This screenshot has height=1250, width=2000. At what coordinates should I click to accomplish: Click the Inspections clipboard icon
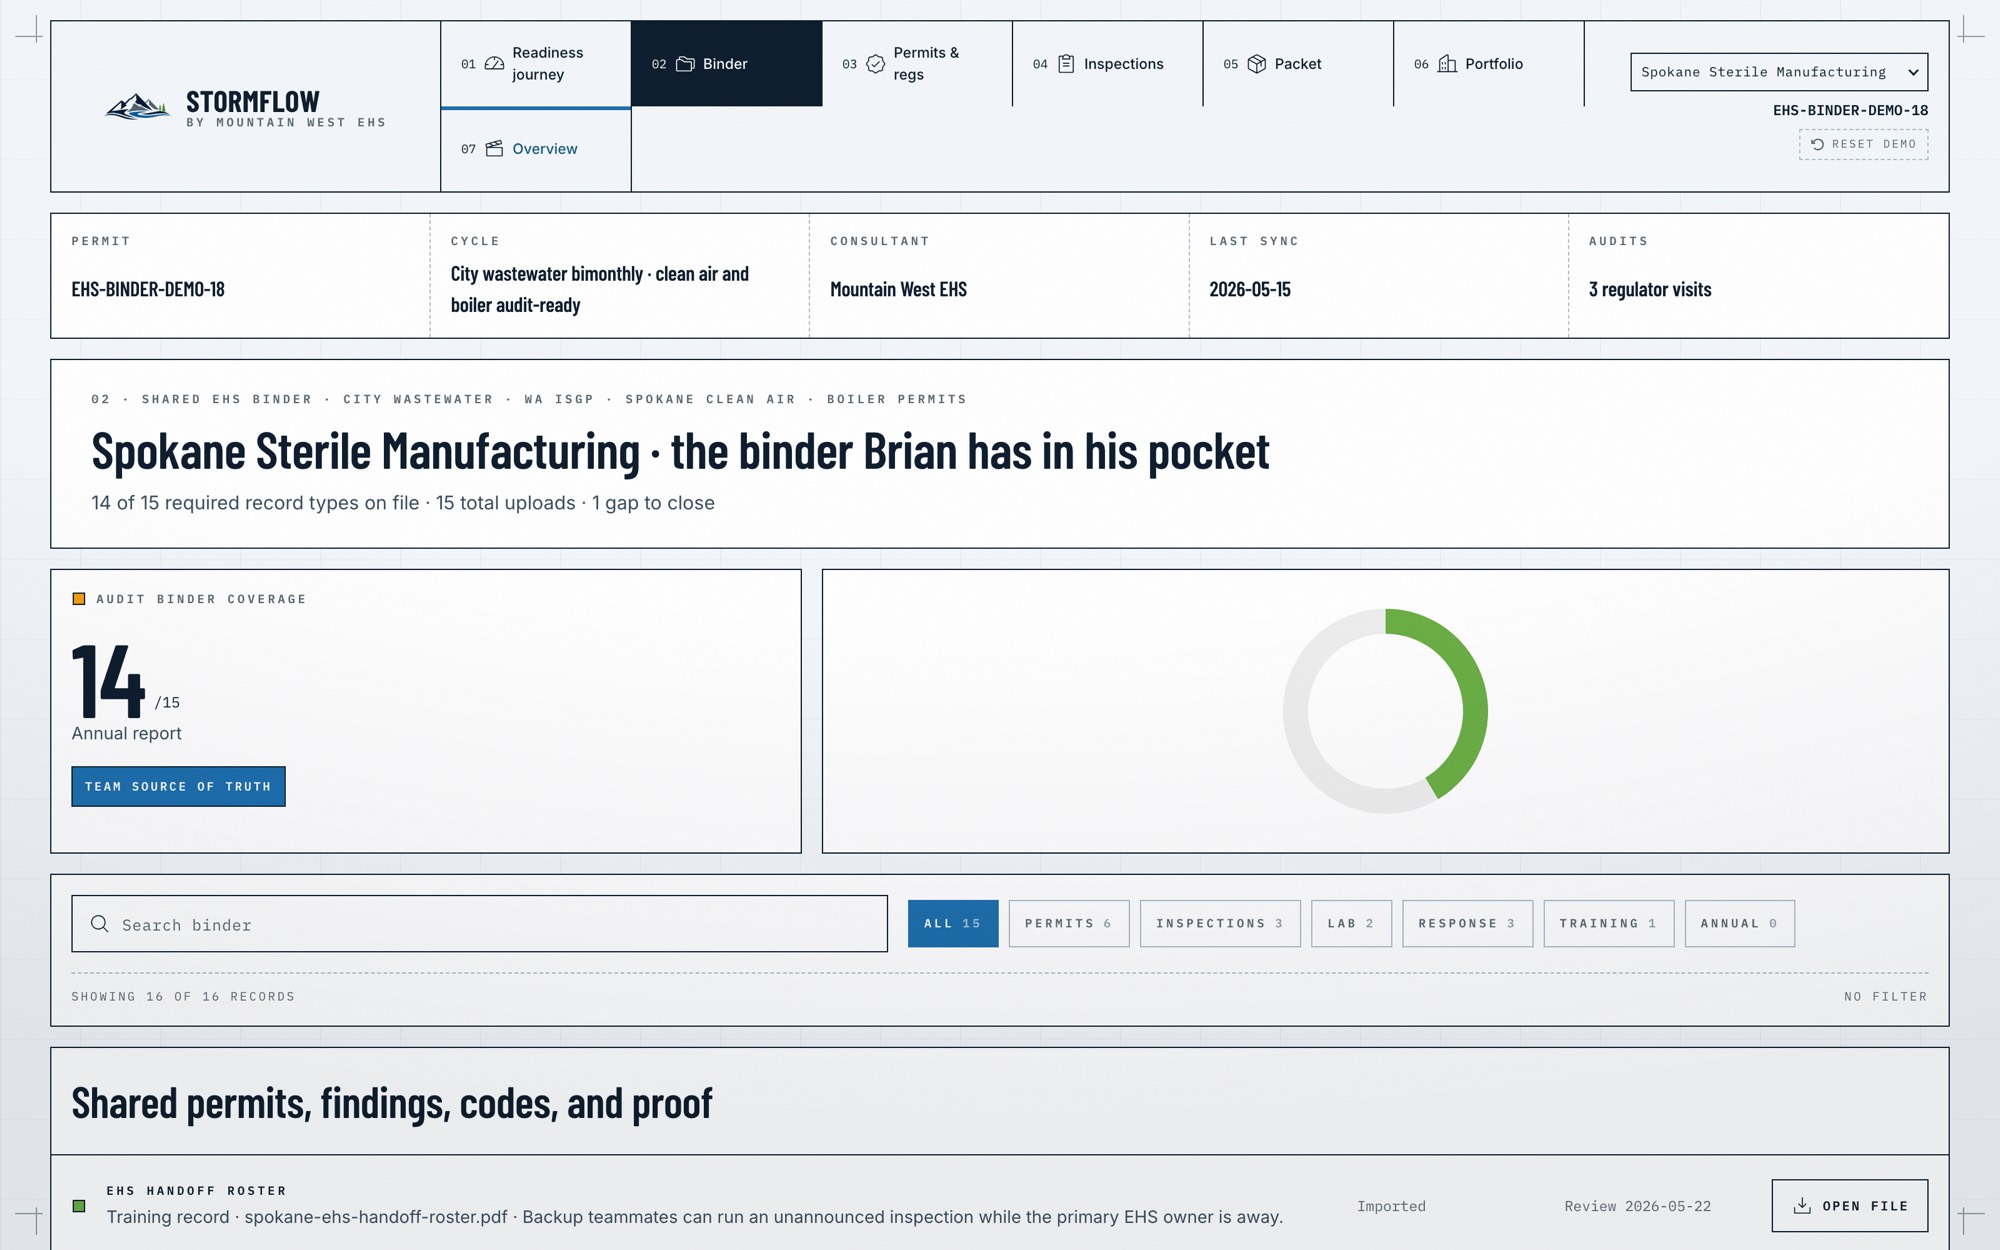coord(1066,64)
